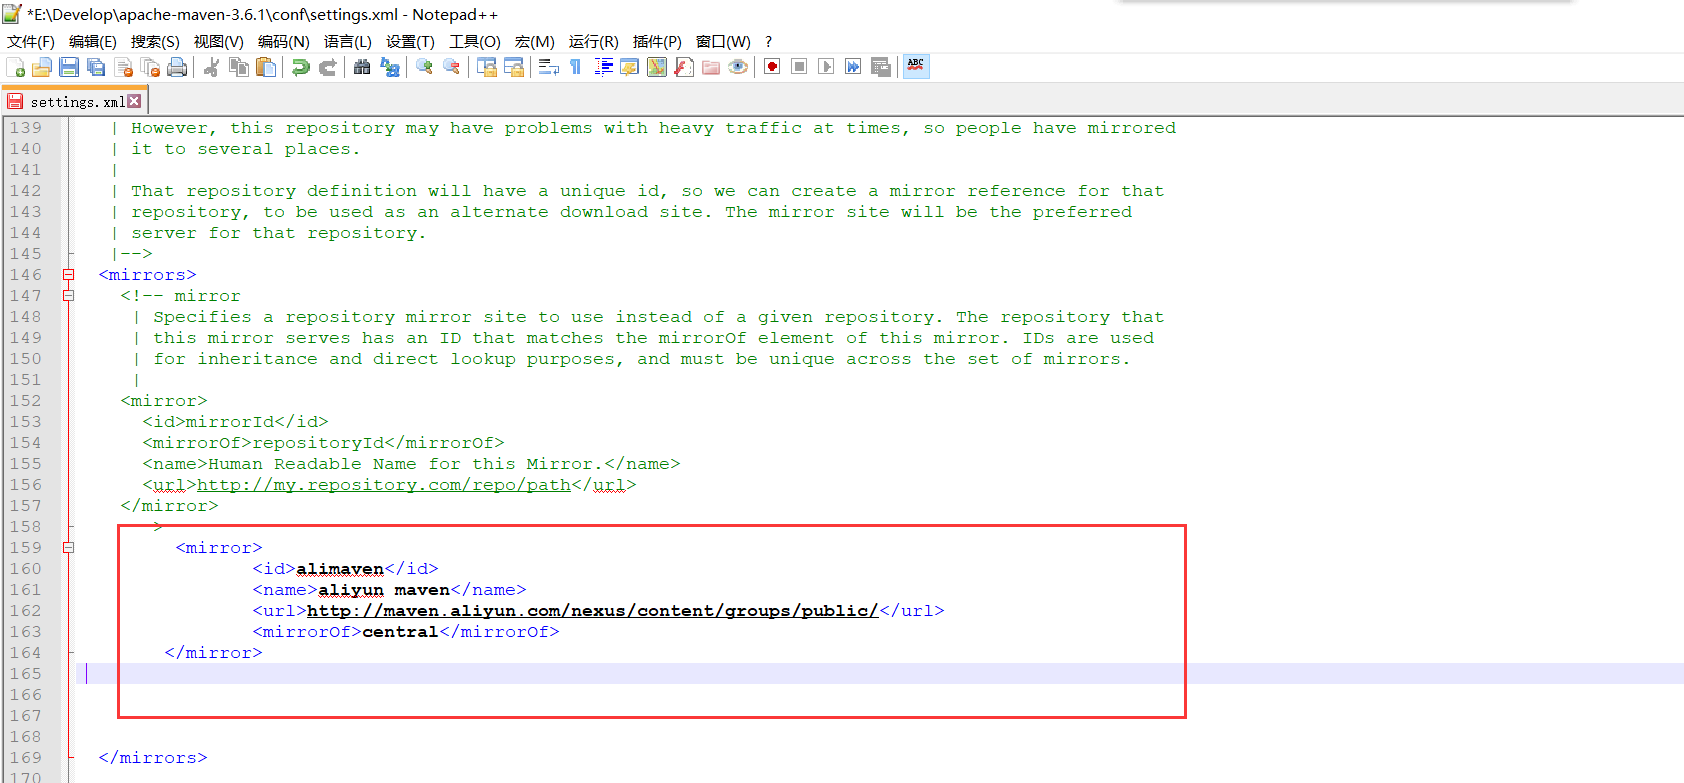Toggle monitoring with the eye icon
Viewport: 1684px width, 783px height.
coord(738,67)
